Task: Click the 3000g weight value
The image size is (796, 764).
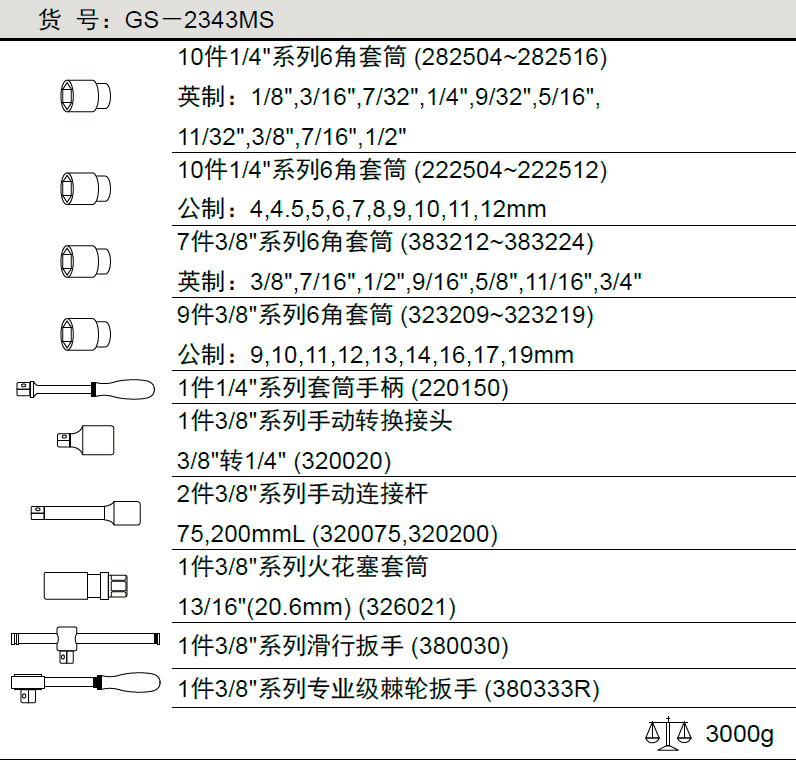Action: 739,735
